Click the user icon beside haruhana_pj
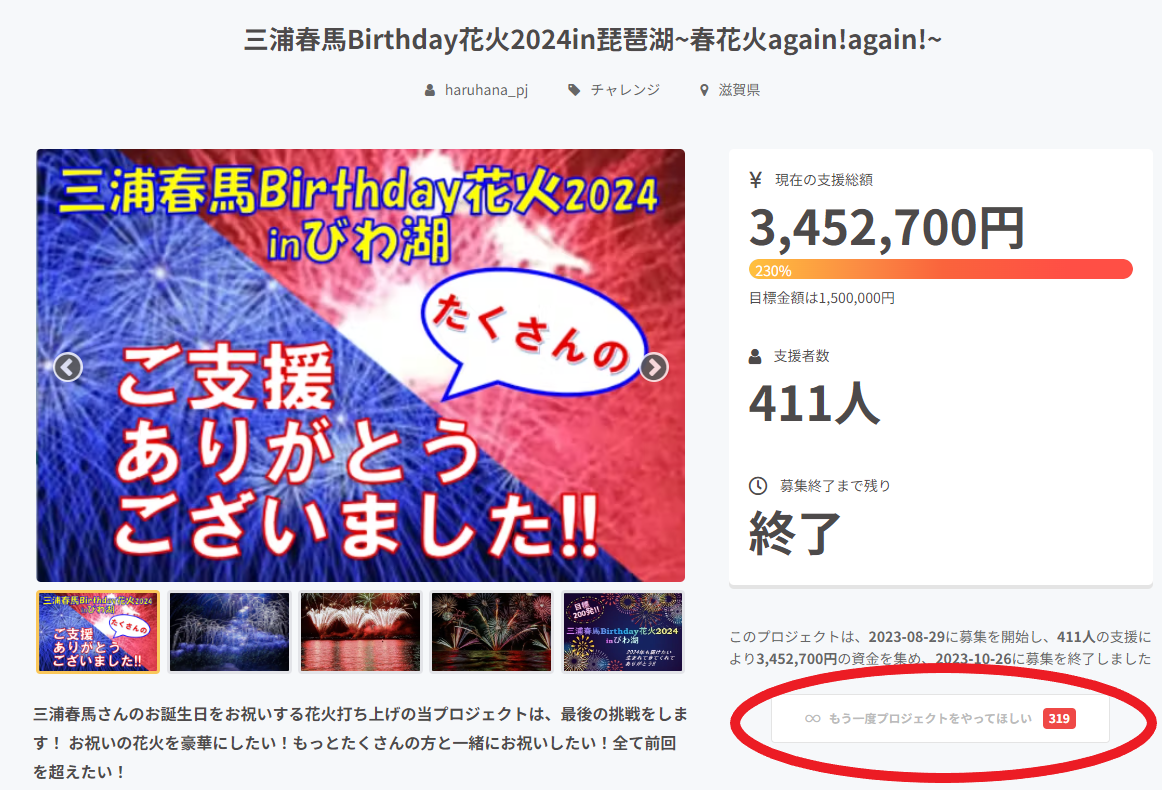The height and width of the screenshot is (790, 1162). pyautogui.click(x=430, y=90)
